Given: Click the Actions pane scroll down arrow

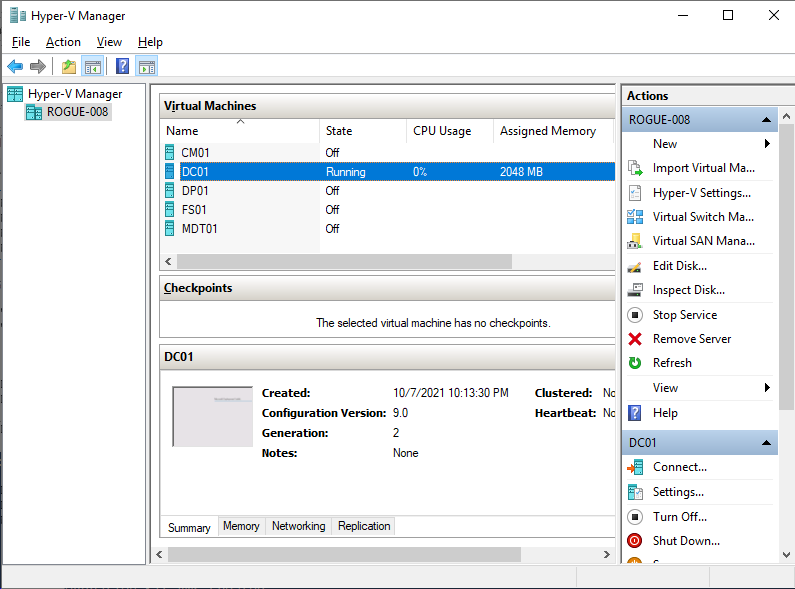Looking at the screenshot, I should pos(786,555).
